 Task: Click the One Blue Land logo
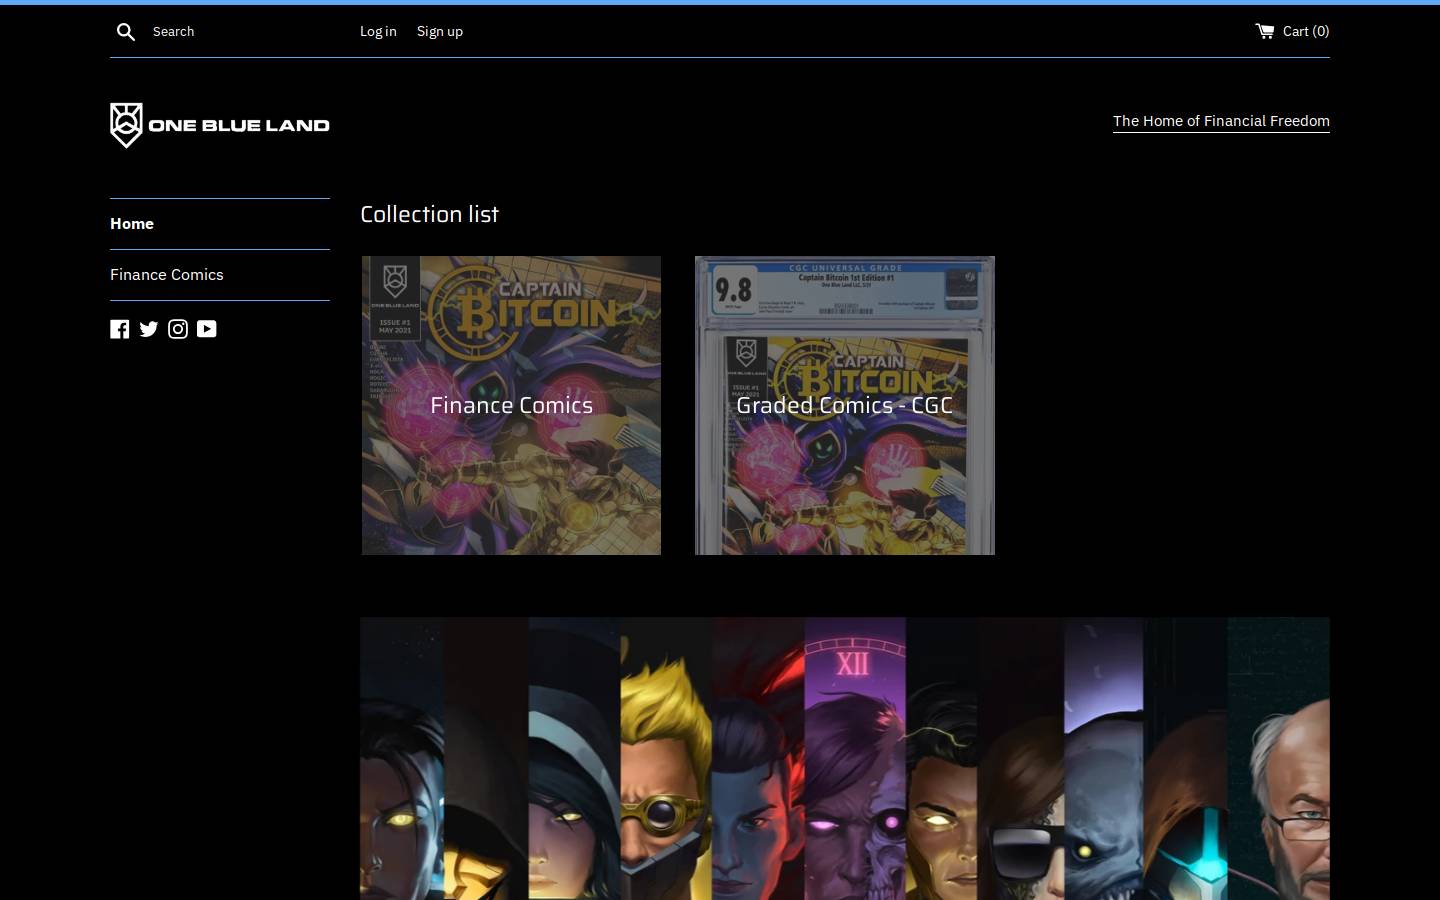pyautogui.click(x=220, y=125)
